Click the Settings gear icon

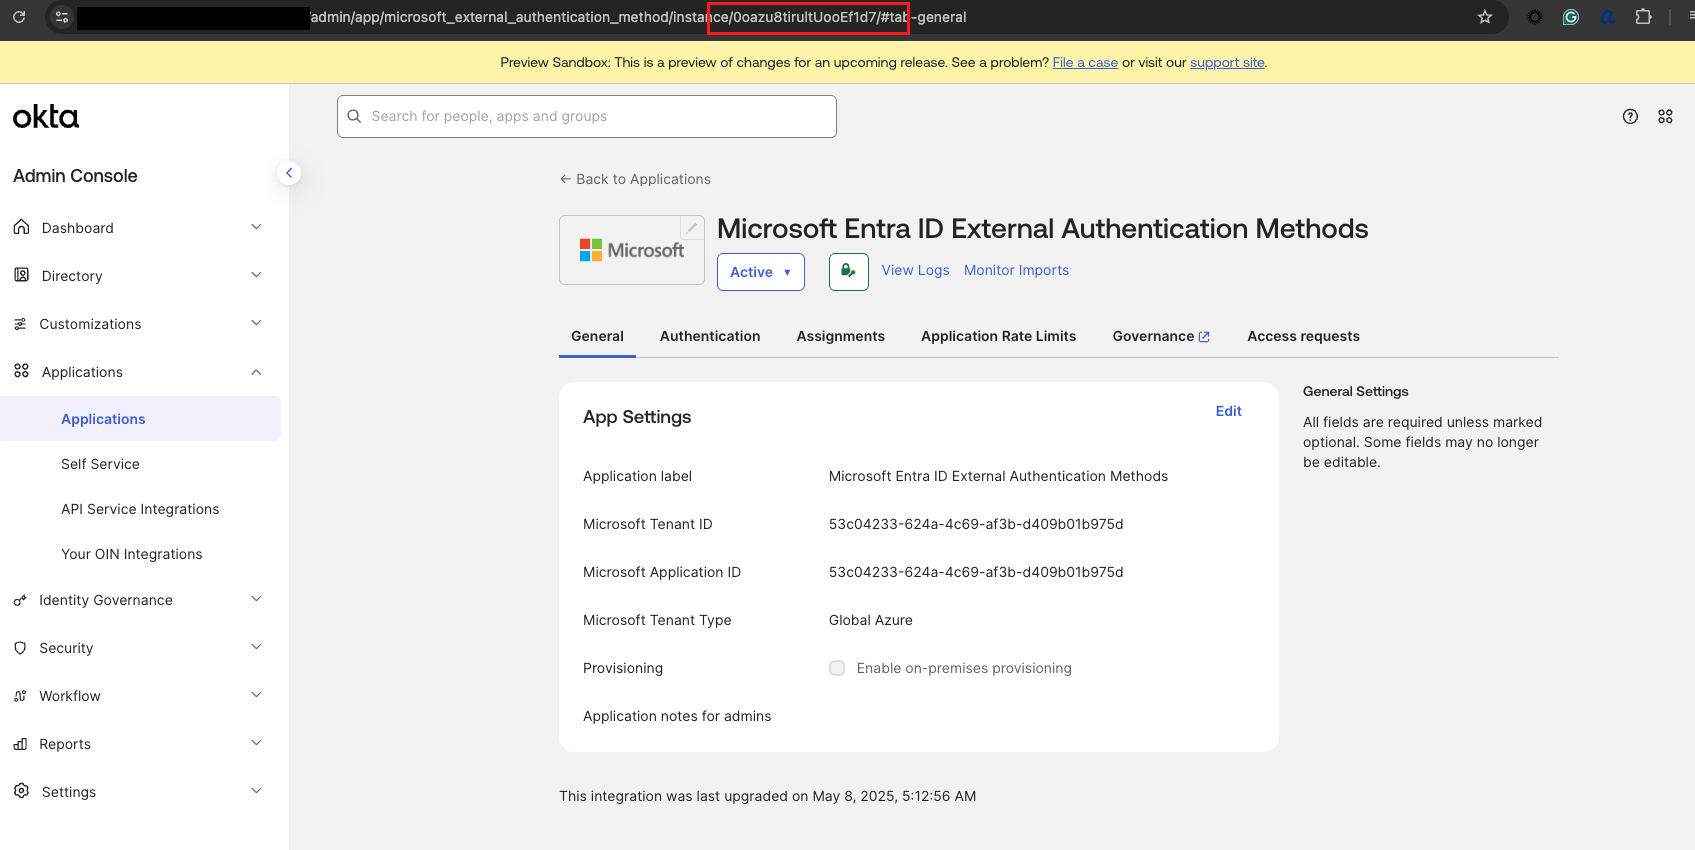pos(21,791)
